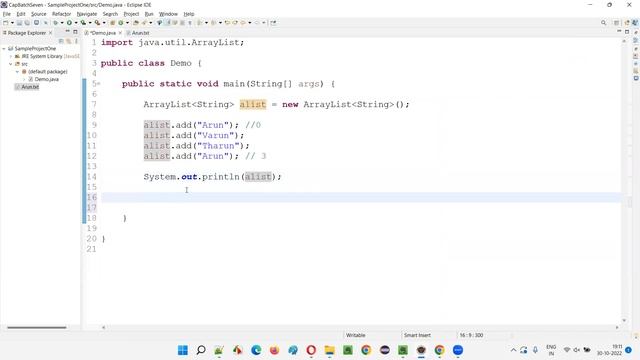Expand the Demo.java tree node

(x=24, y=79)
